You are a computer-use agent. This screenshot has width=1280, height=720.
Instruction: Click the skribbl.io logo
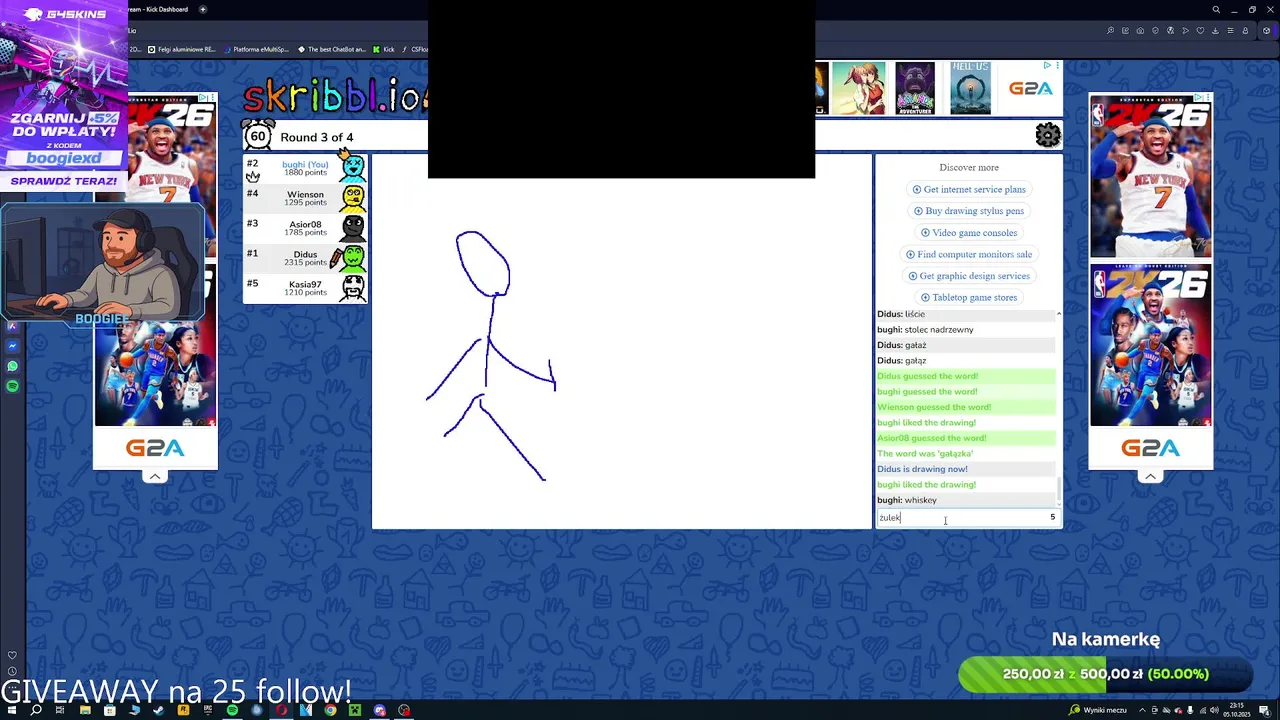tap(335, 96)
